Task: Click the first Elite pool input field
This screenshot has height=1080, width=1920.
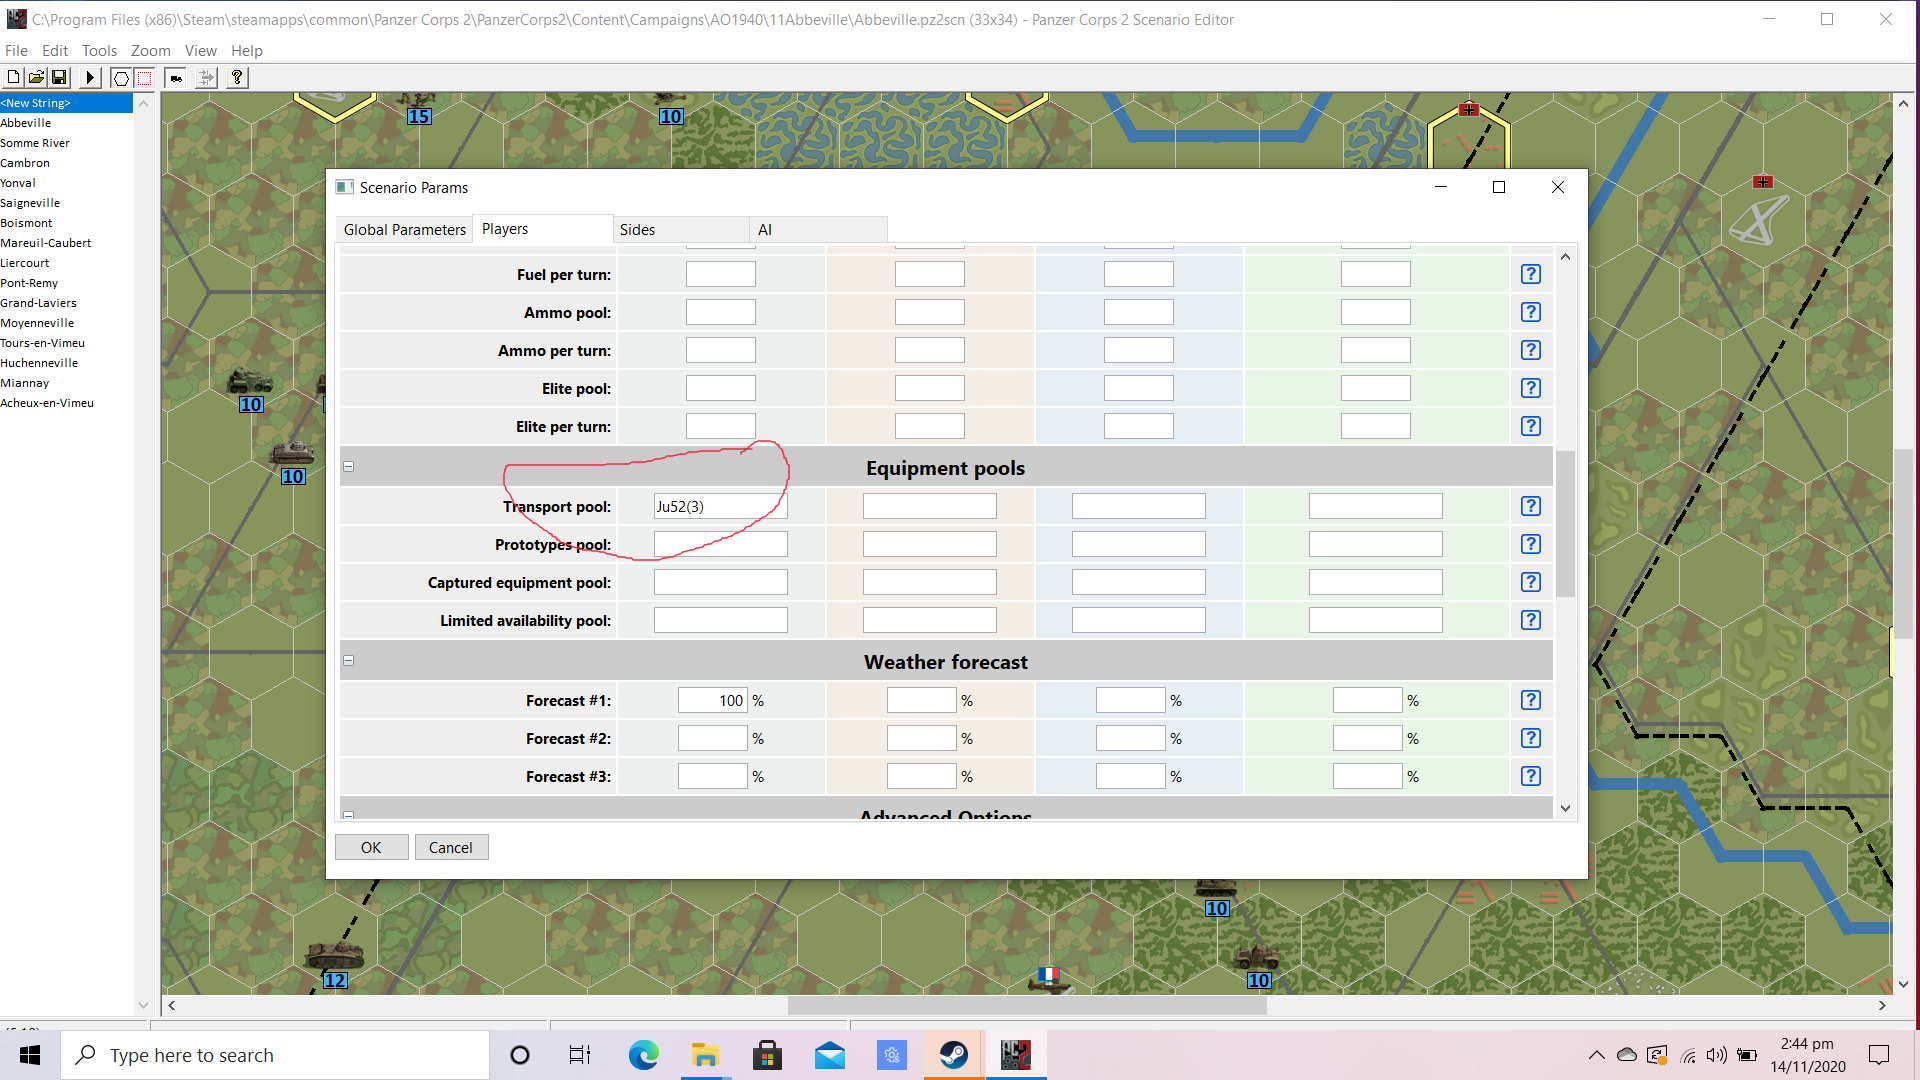Action: pos(720,388)
